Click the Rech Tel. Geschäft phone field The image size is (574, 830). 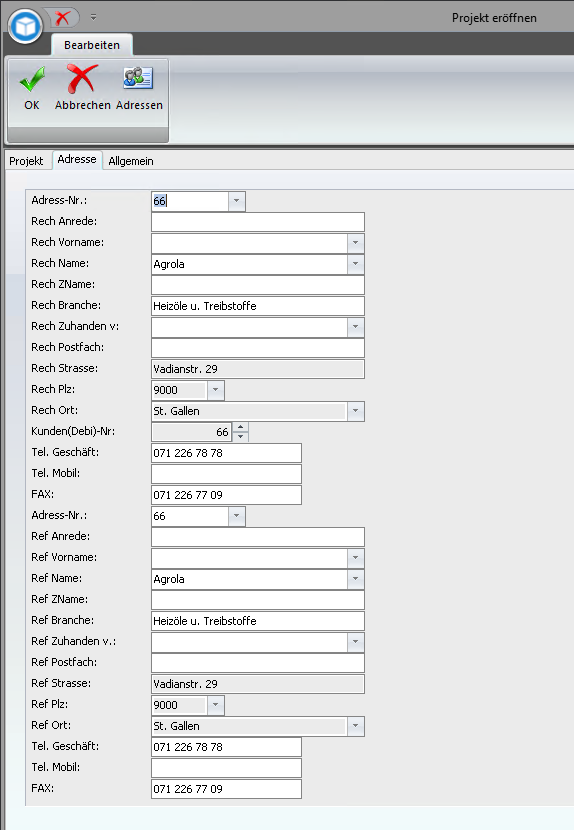coord(226,453)
